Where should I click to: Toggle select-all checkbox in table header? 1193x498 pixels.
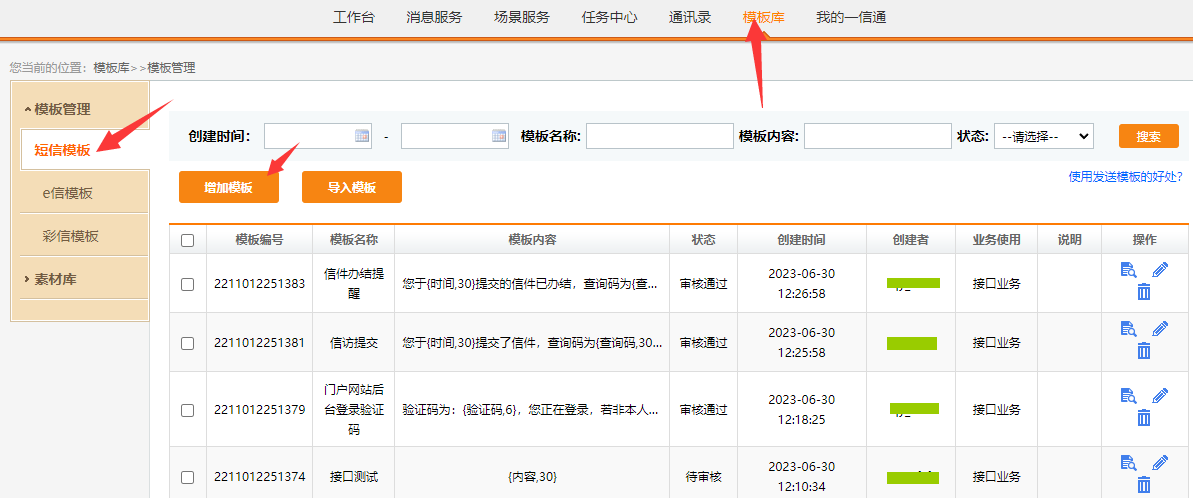tap(187, 240)
